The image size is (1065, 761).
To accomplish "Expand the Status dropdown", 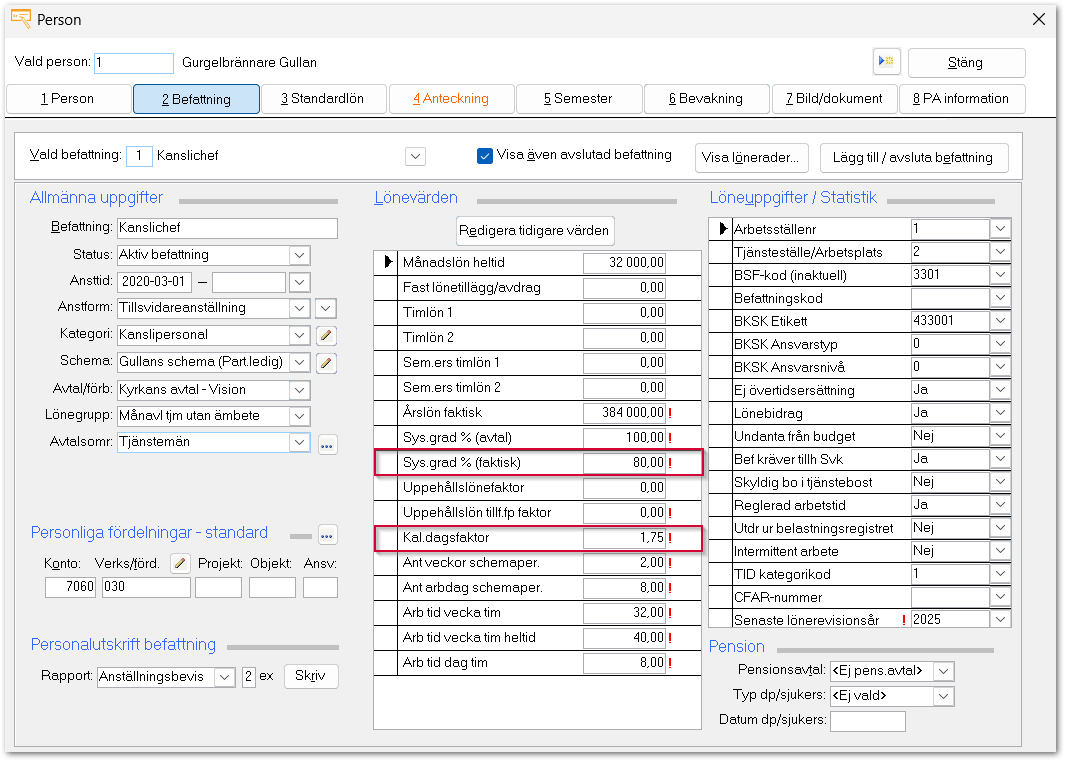I will [x=299, y=255].
